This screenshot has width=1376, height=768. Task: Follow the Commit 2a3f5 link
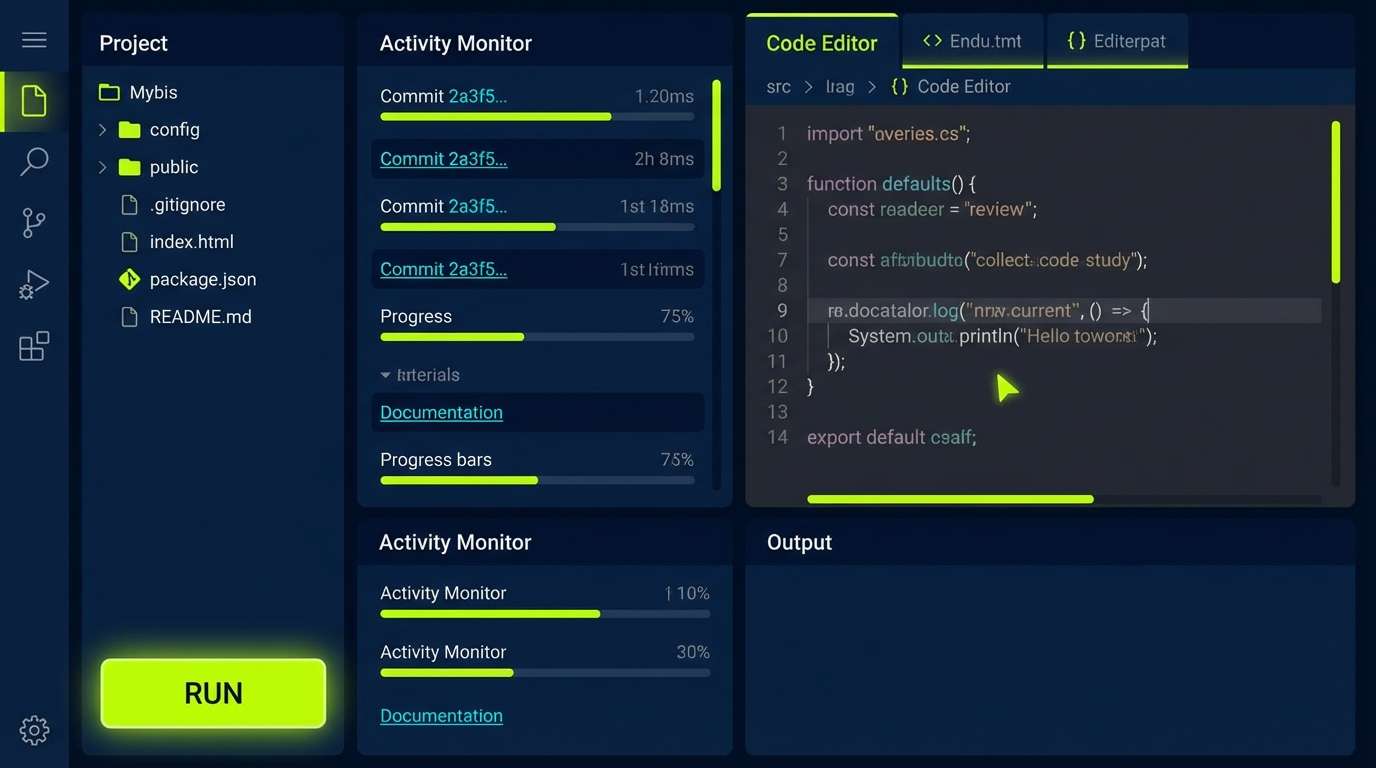pyautogui.click(x=443, y=158)
